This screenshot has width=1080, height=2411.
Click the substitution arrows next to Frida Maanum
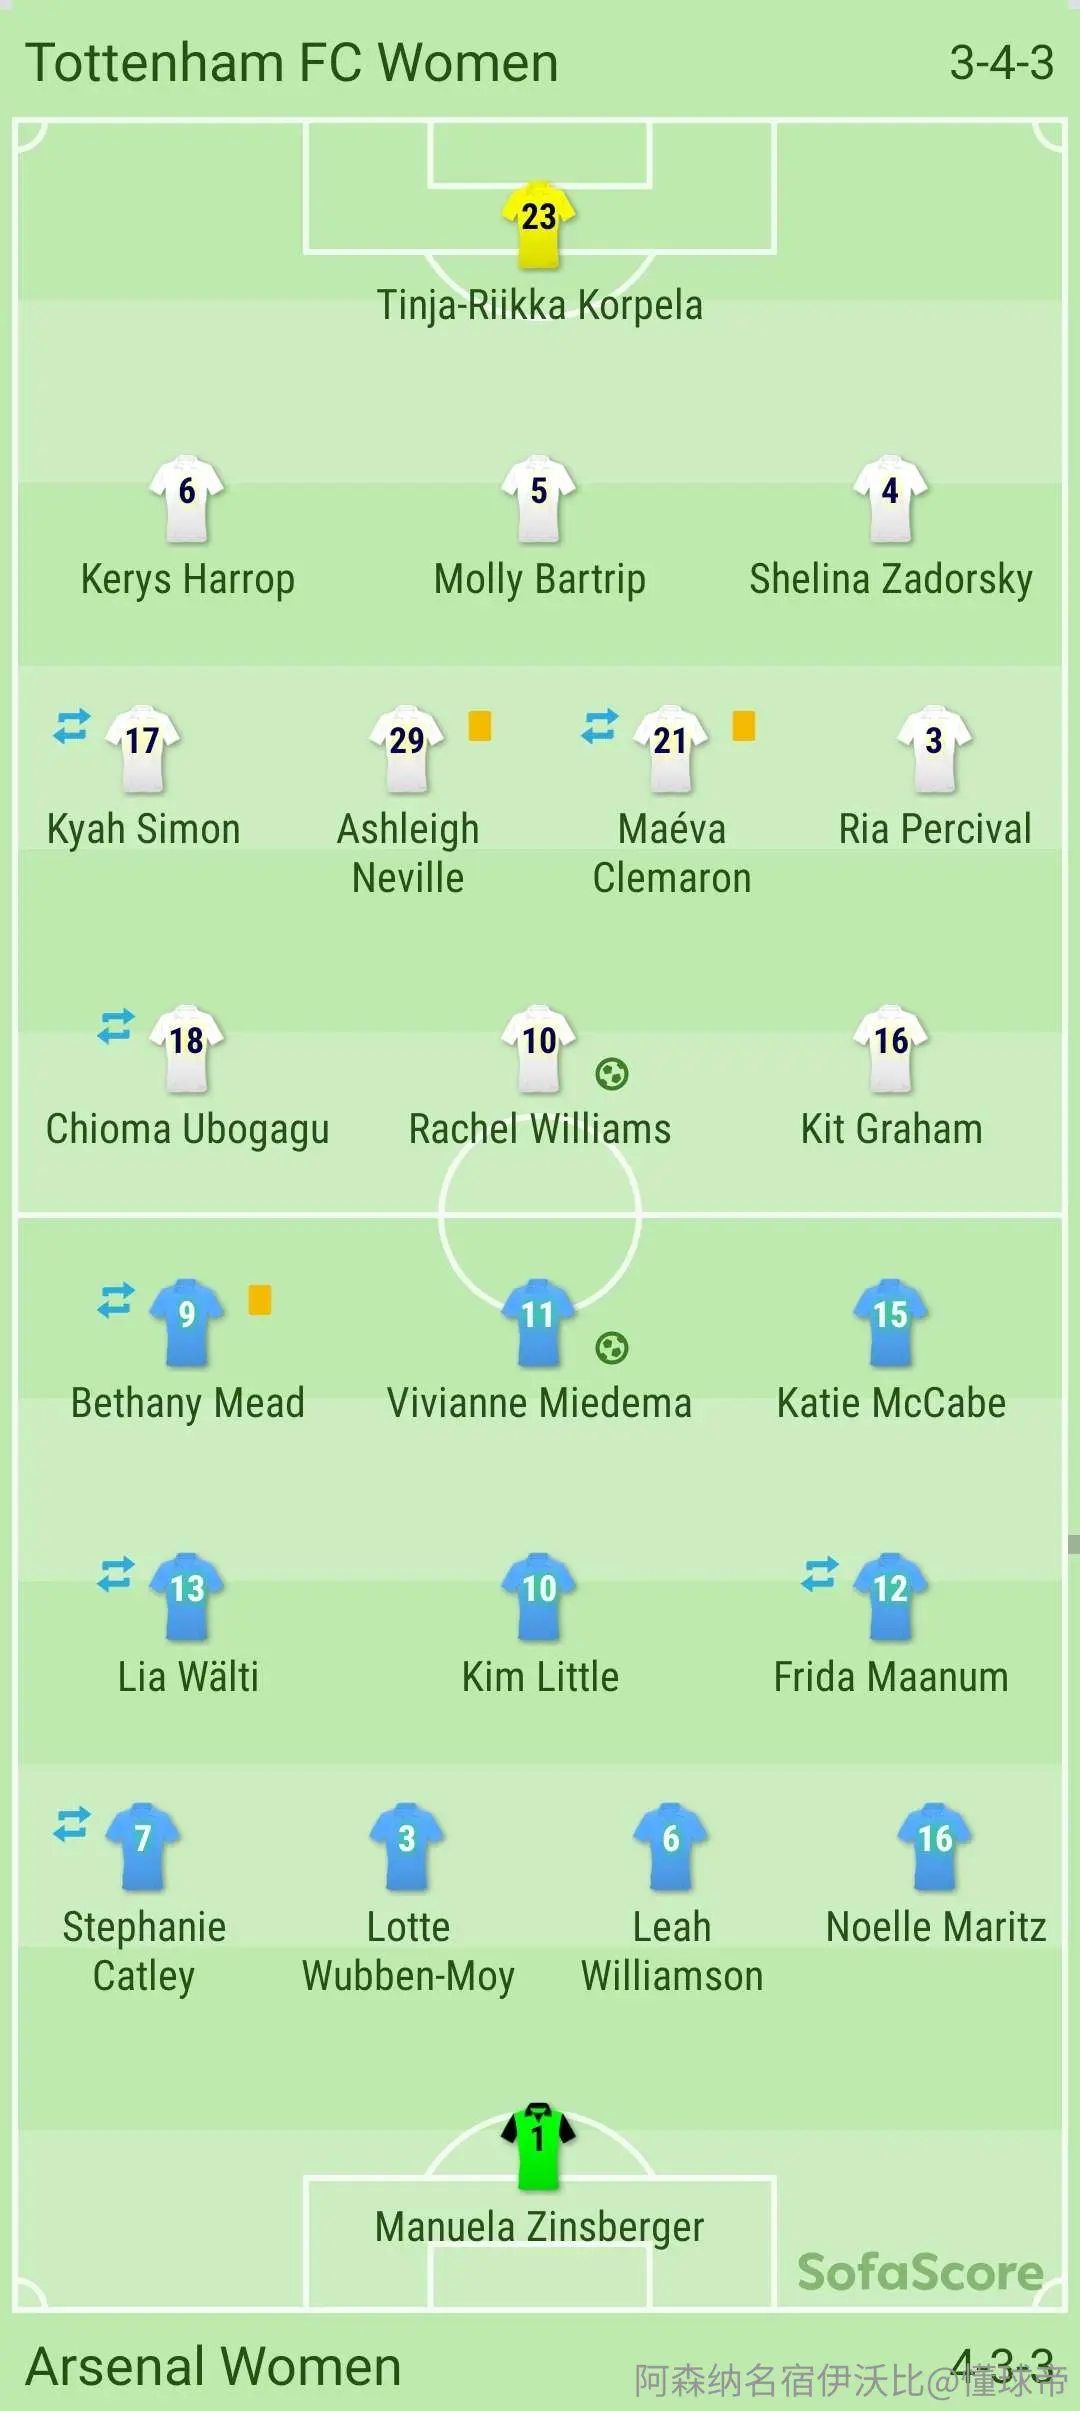tap(820, 1574)
